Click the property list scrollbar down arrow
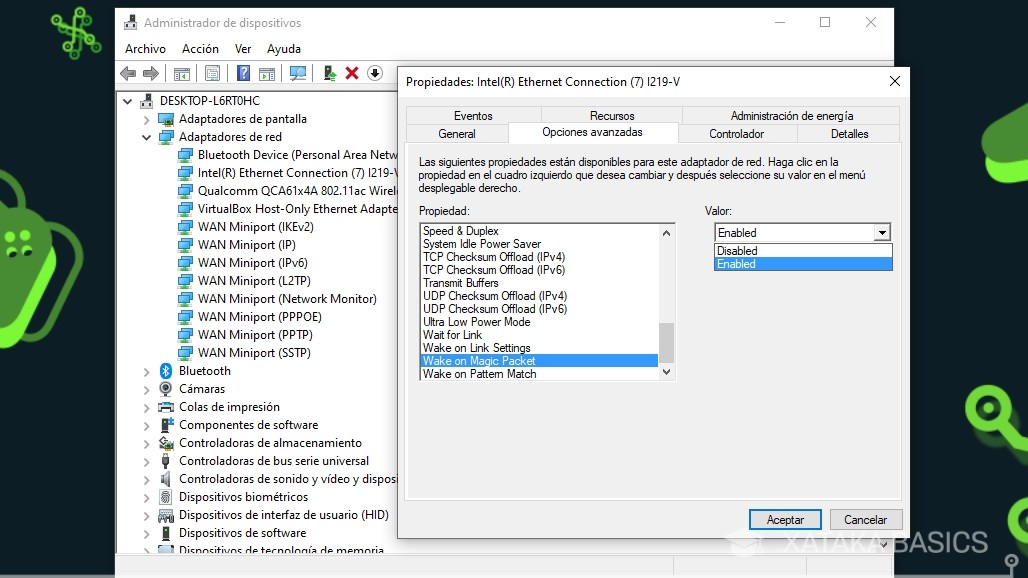 (665, 371)
